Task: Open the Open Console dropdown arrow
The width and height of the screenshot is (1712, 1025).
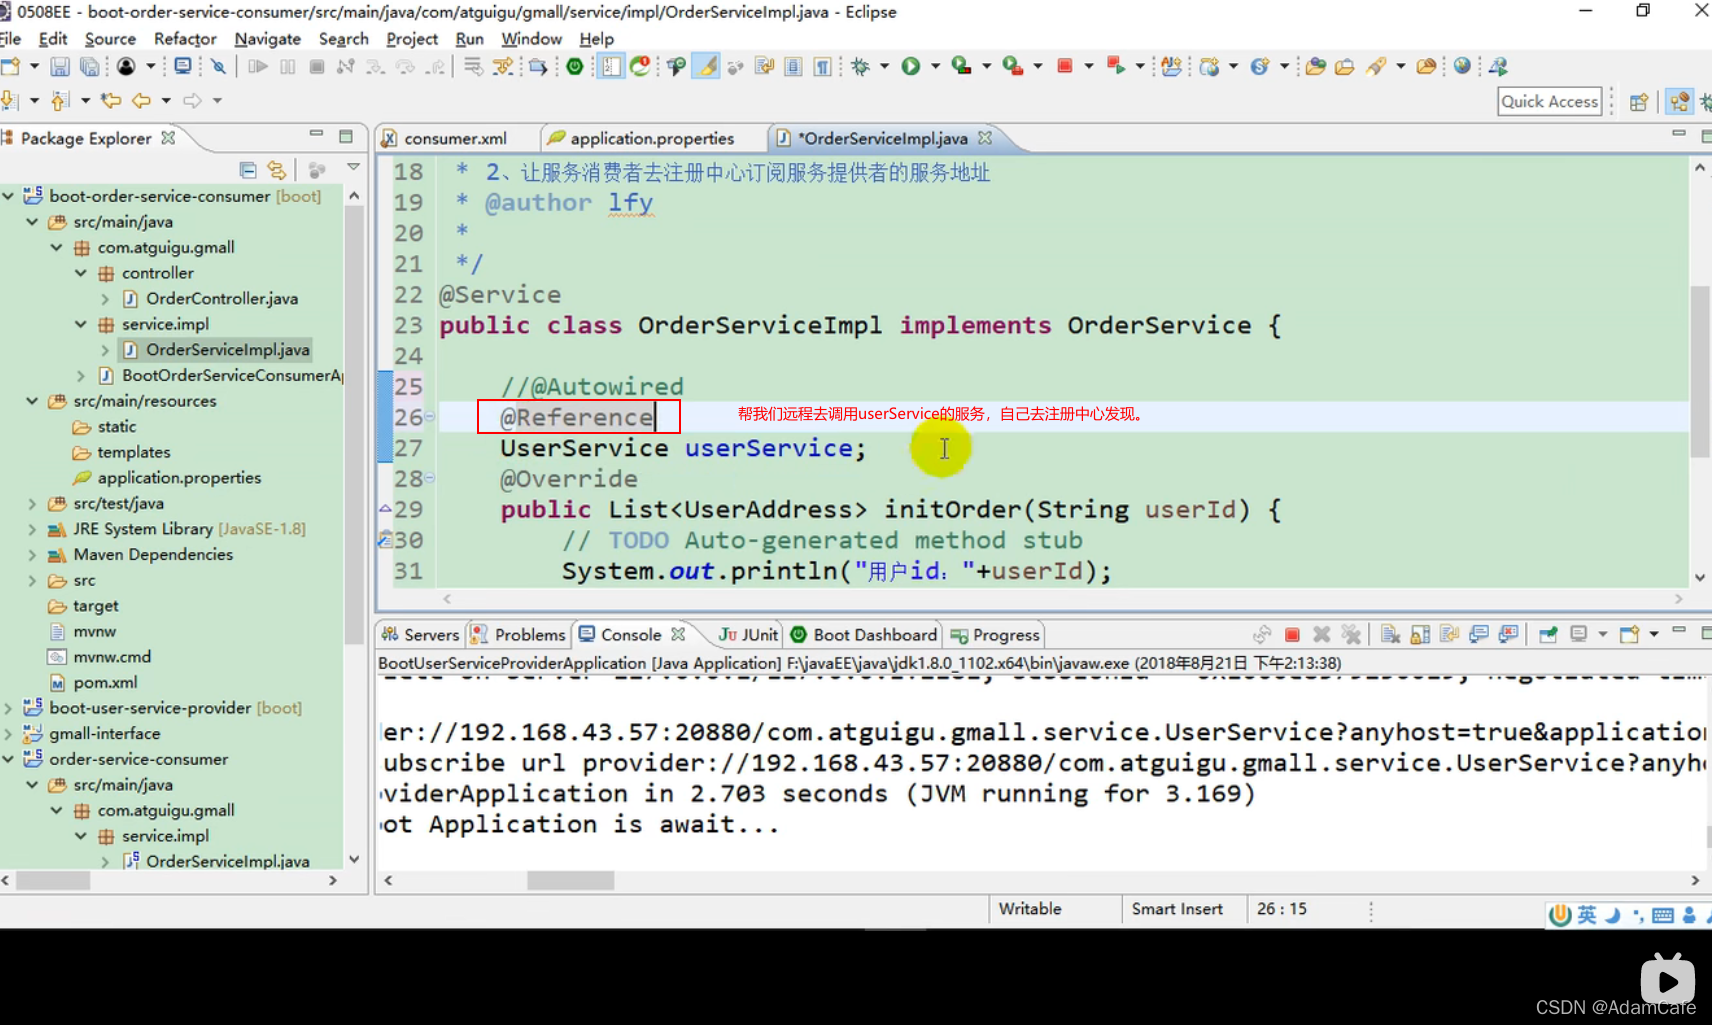Action: 1654,635
